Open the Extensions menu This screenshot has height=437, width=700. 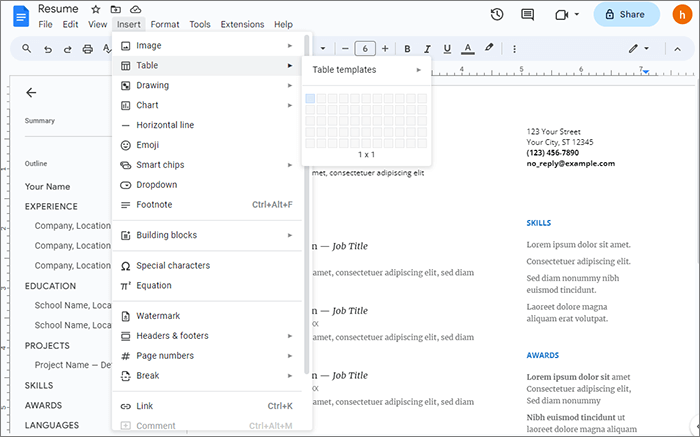tap(242, 25)
